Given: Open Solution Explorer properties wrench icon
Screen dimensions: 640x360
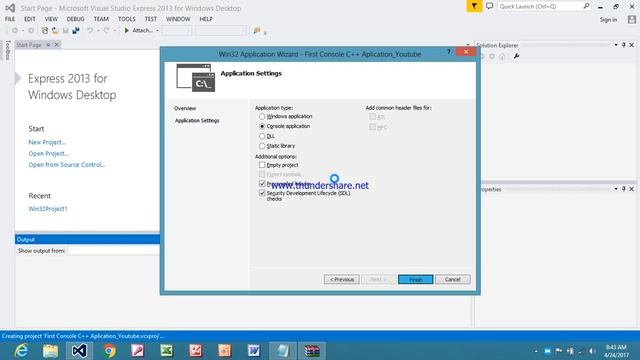Looking at the screenshot, I should click(x=516, y=56).
